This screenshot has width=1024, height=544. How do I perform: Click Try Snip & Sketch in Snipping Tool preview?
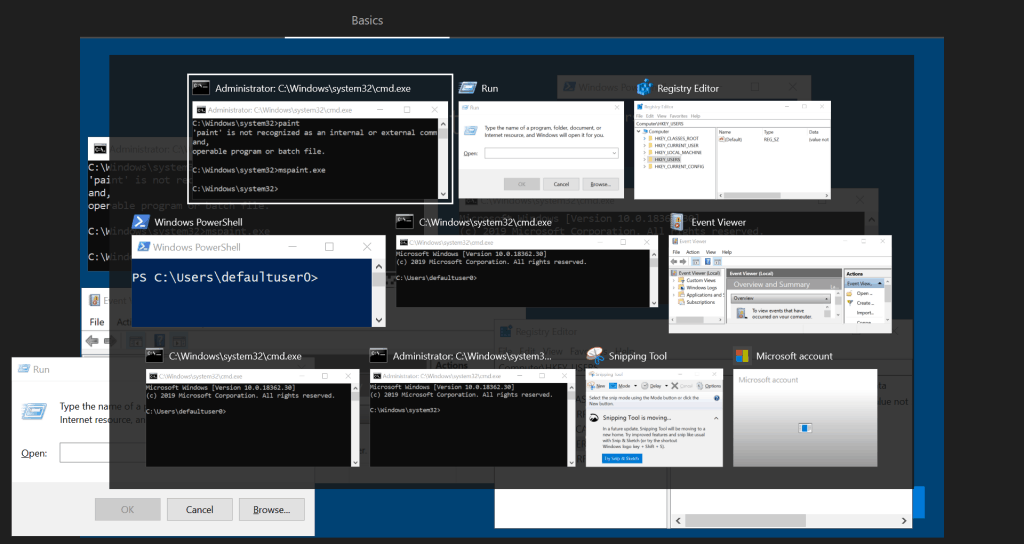point(622,458)
